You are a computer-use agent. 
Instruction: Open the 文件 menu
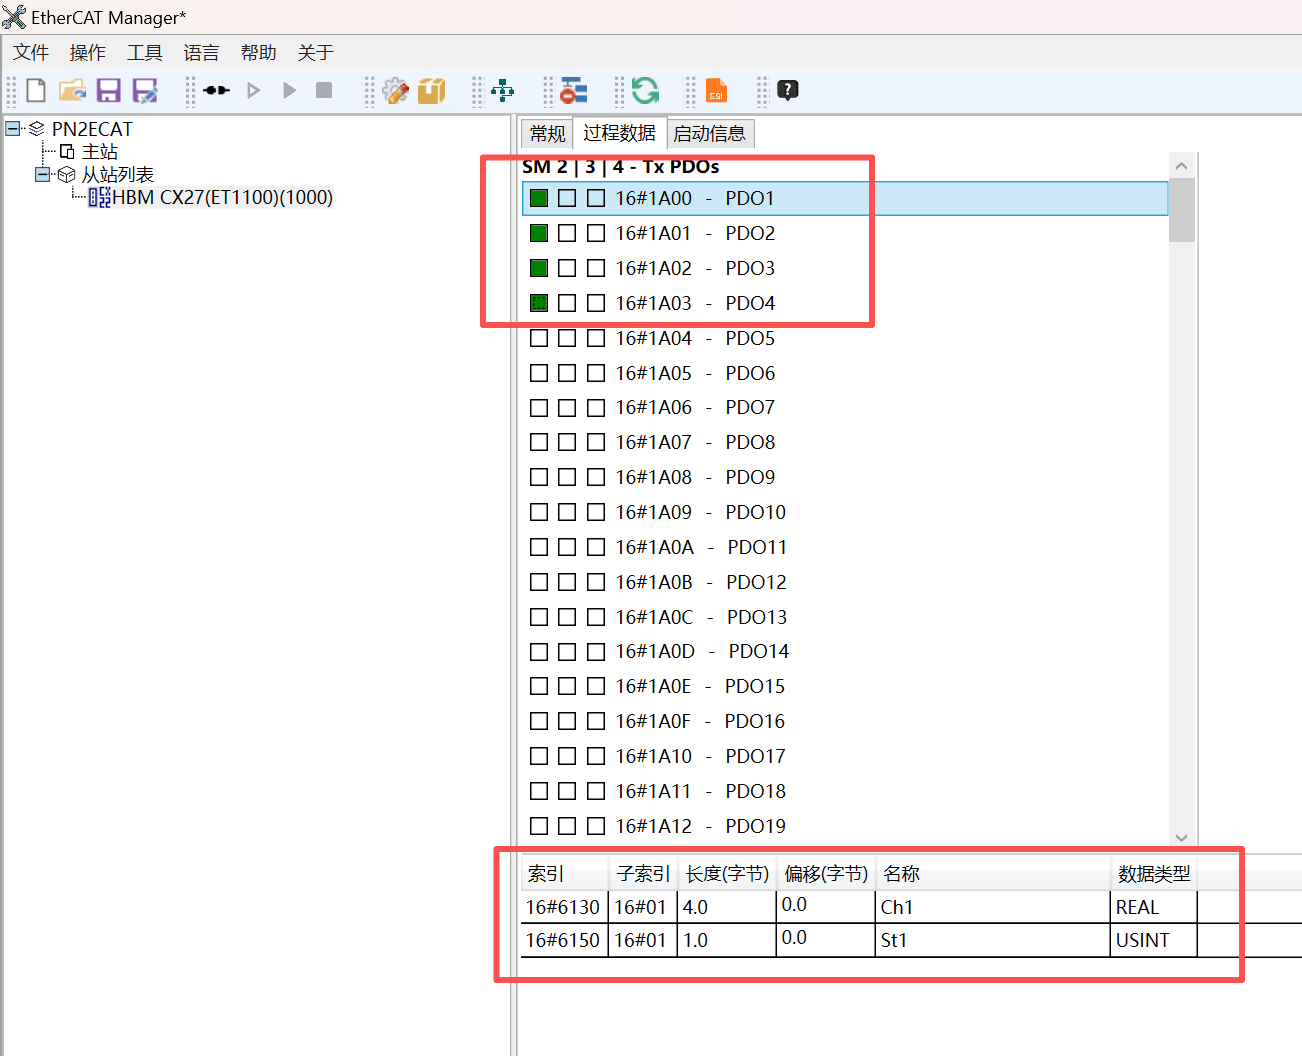pos(31,53)
